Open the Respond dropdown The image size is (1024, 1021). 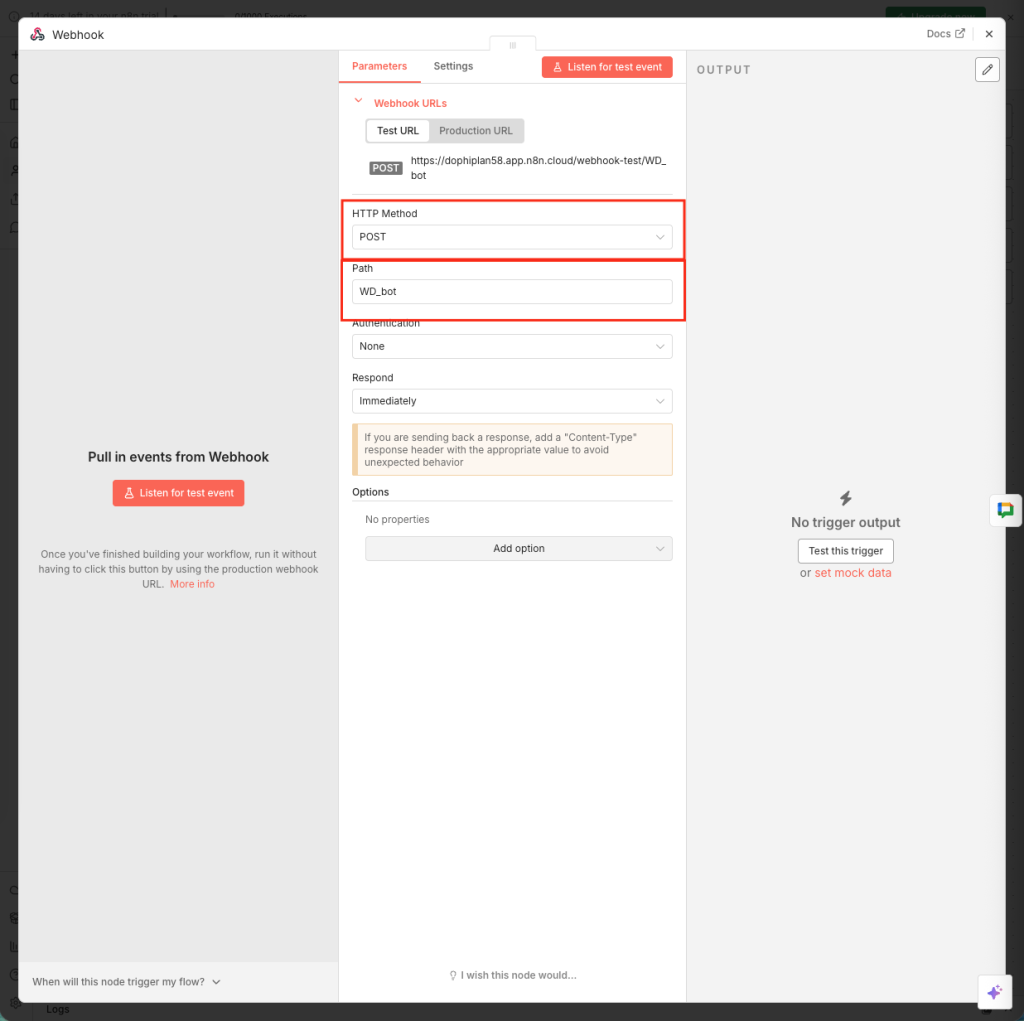tap(512, 401)
